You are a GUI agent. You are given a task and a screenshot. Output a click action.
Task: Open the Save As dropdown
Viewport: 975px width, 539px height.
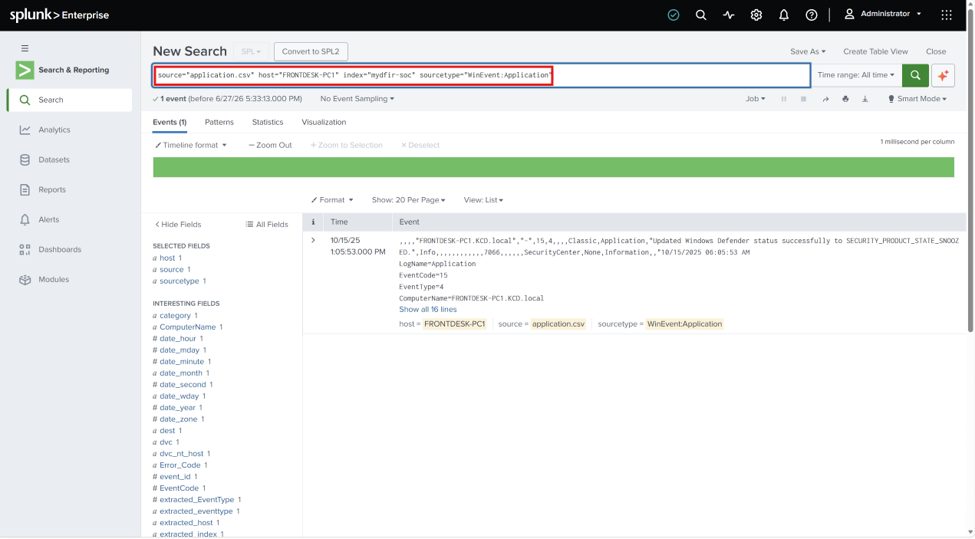(x=808, y=52)
